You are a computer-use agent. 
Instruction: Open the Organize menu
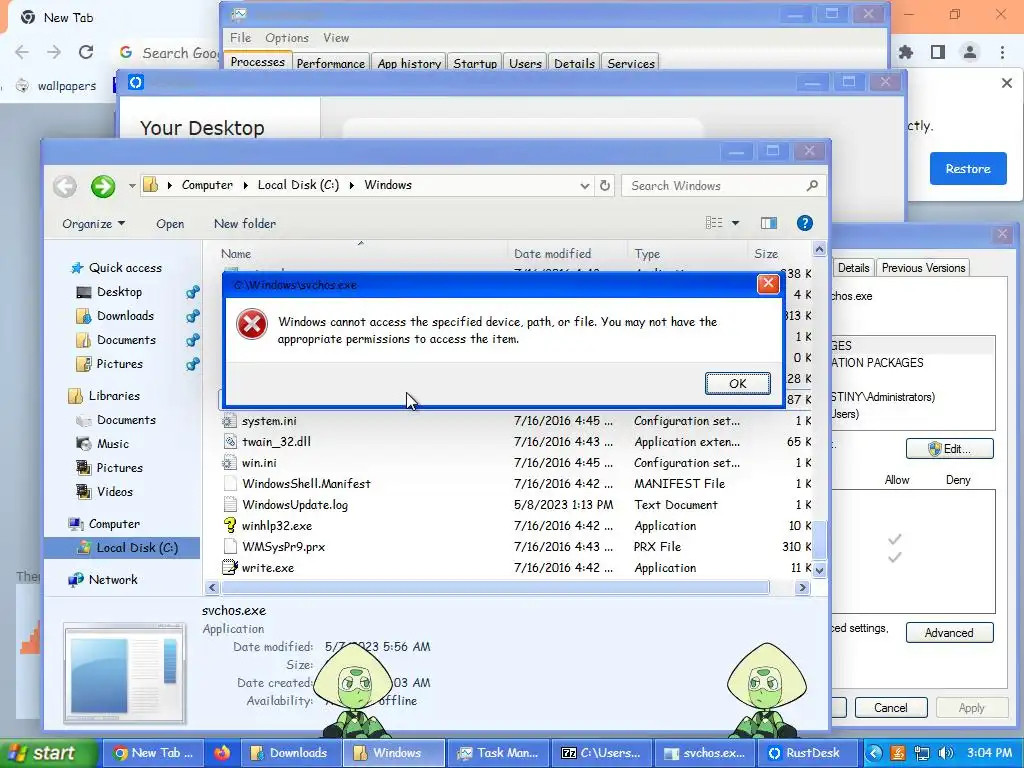[x=93, y=224]
